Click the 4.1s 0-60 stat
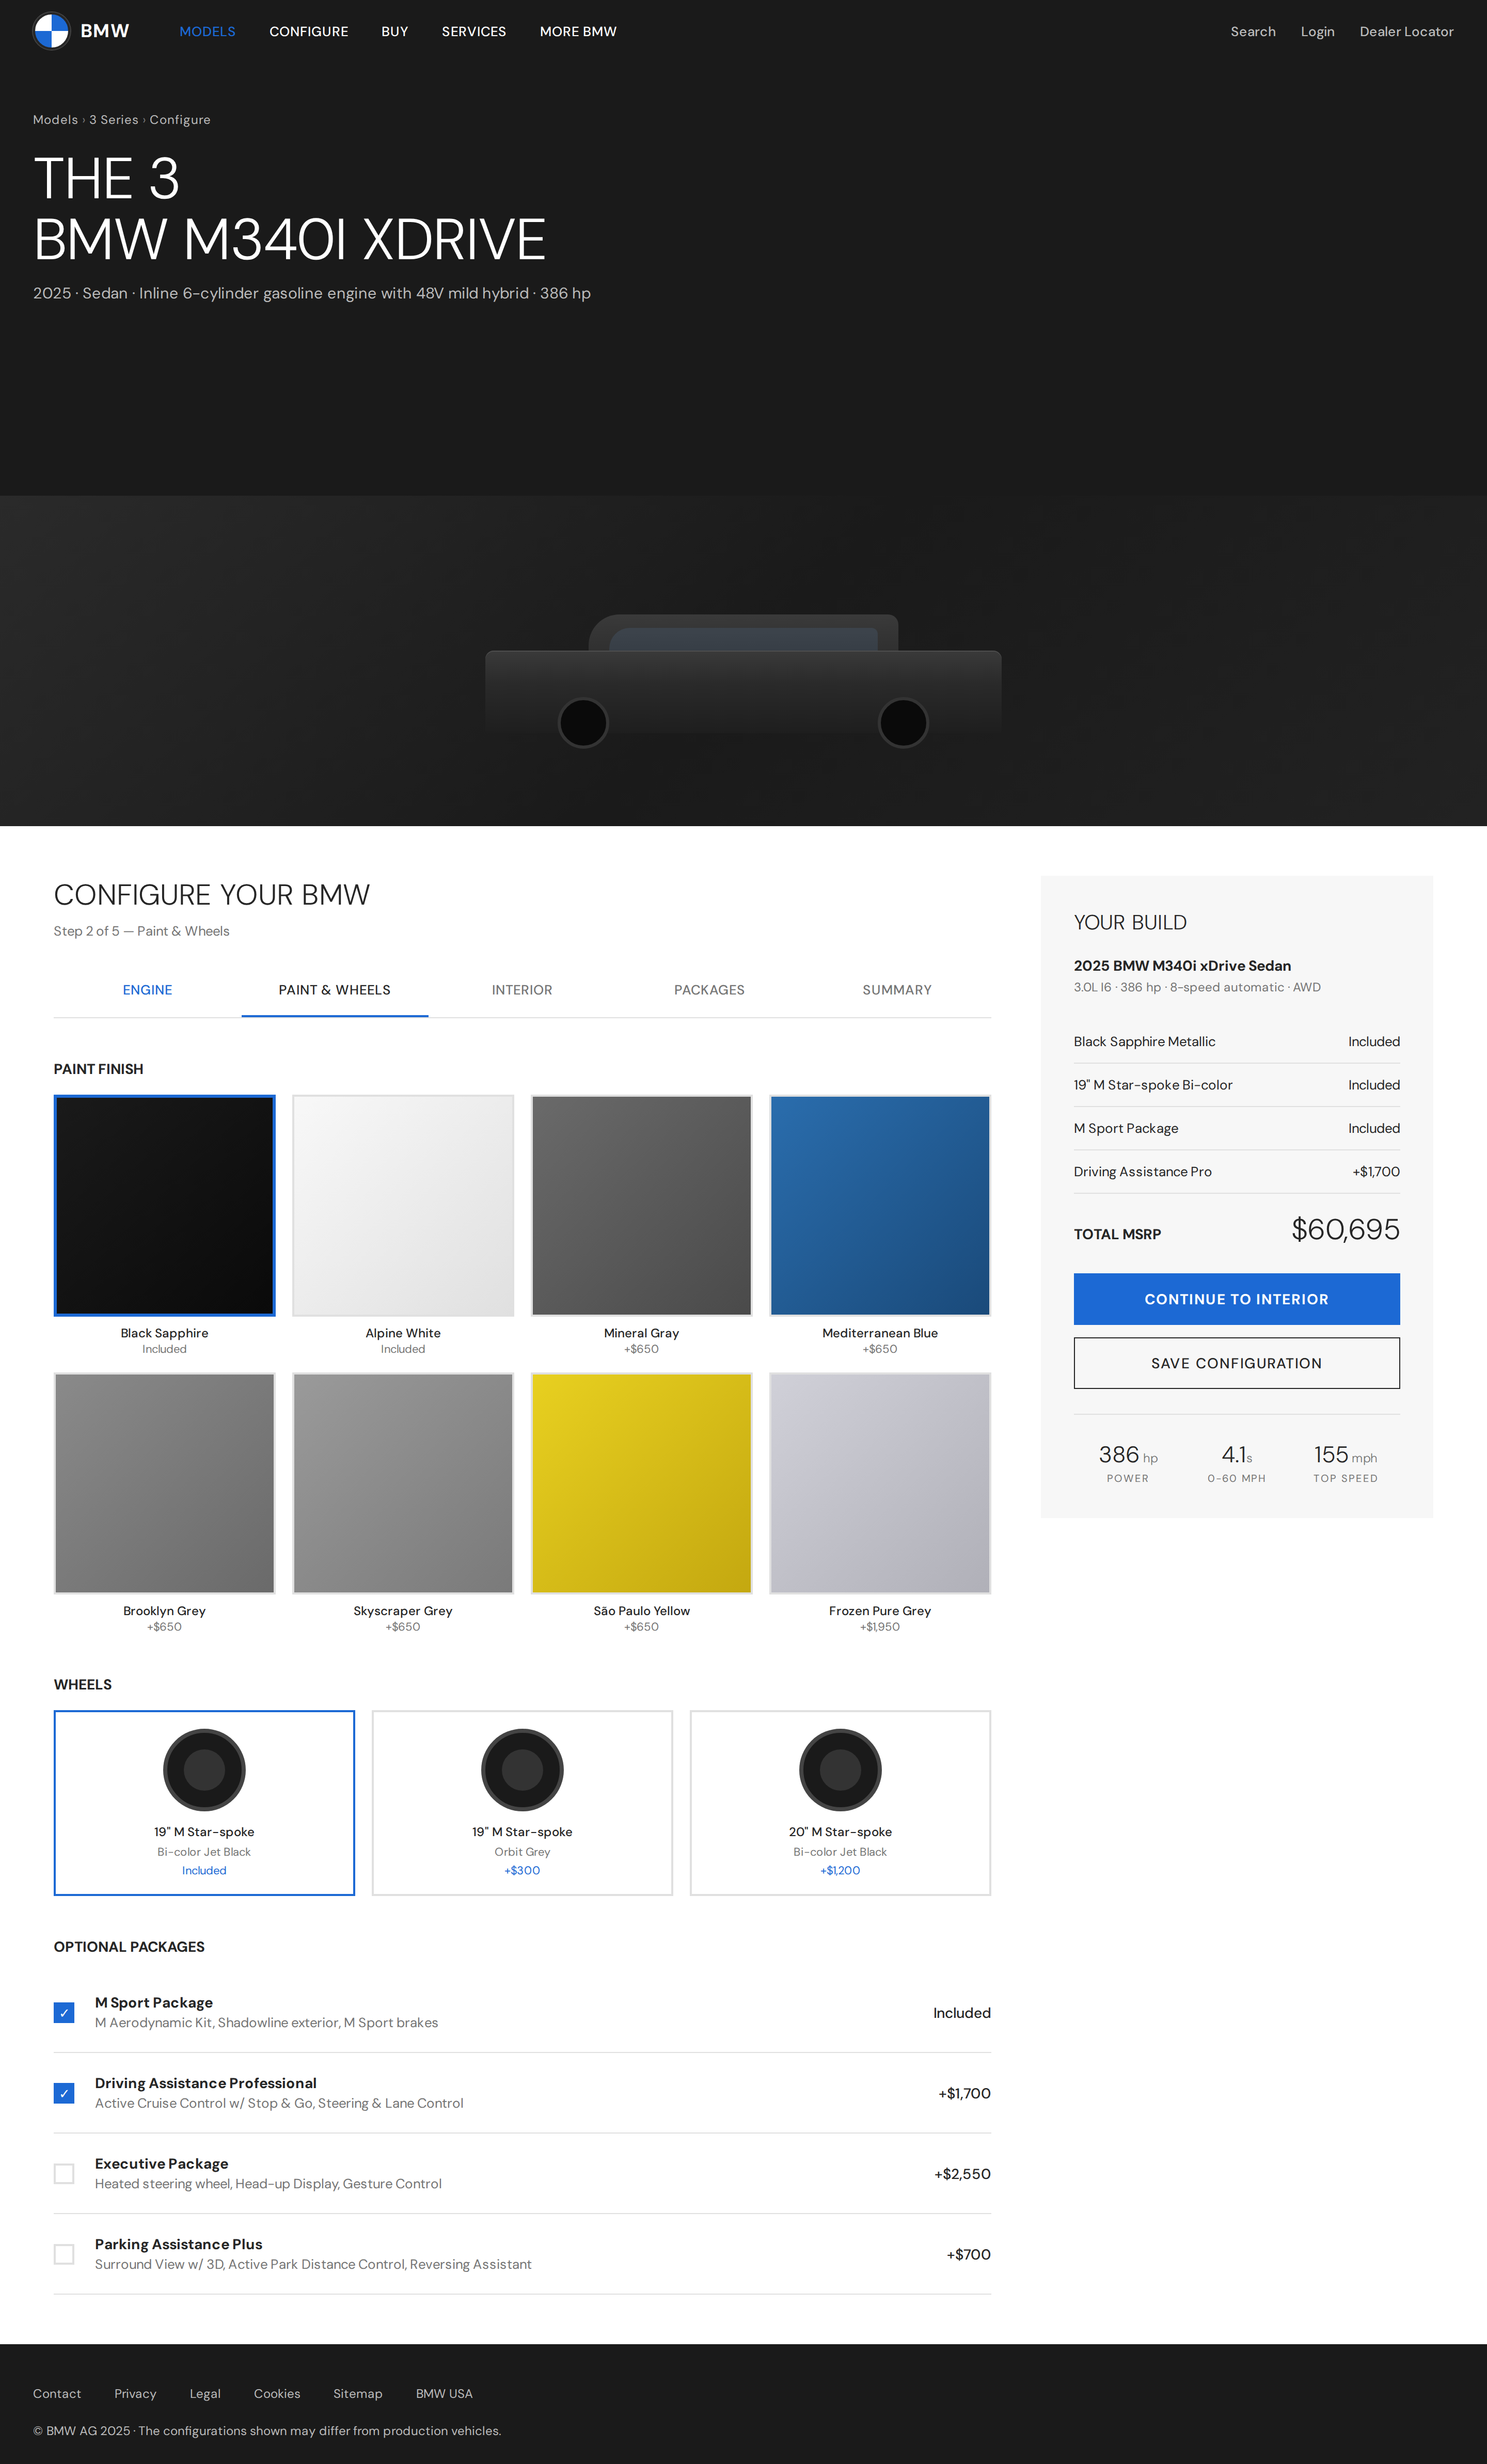This screenshot has width=1487, height=2464. (x=1236, y=1463)
